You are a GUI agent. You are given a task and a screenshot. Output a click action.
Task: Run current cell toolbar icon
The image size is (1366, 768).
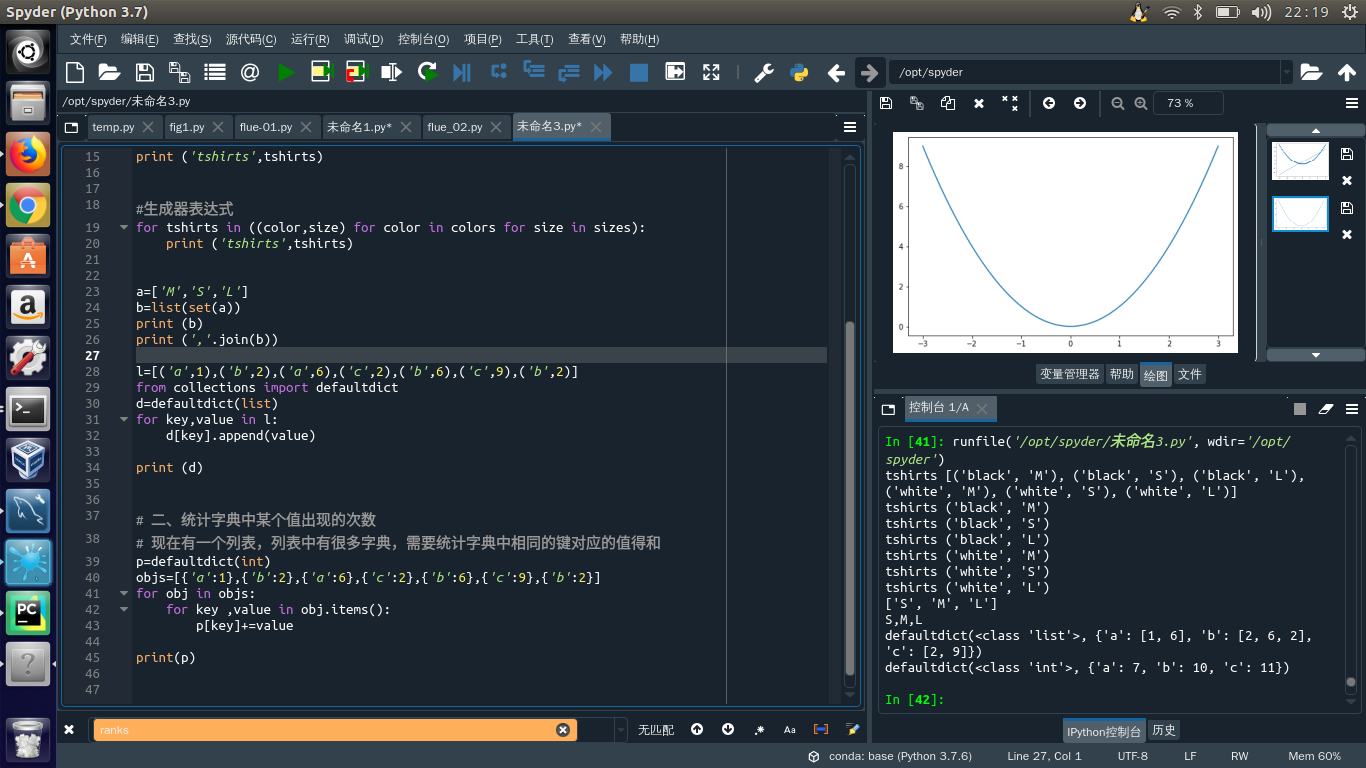tap(321, 72)
